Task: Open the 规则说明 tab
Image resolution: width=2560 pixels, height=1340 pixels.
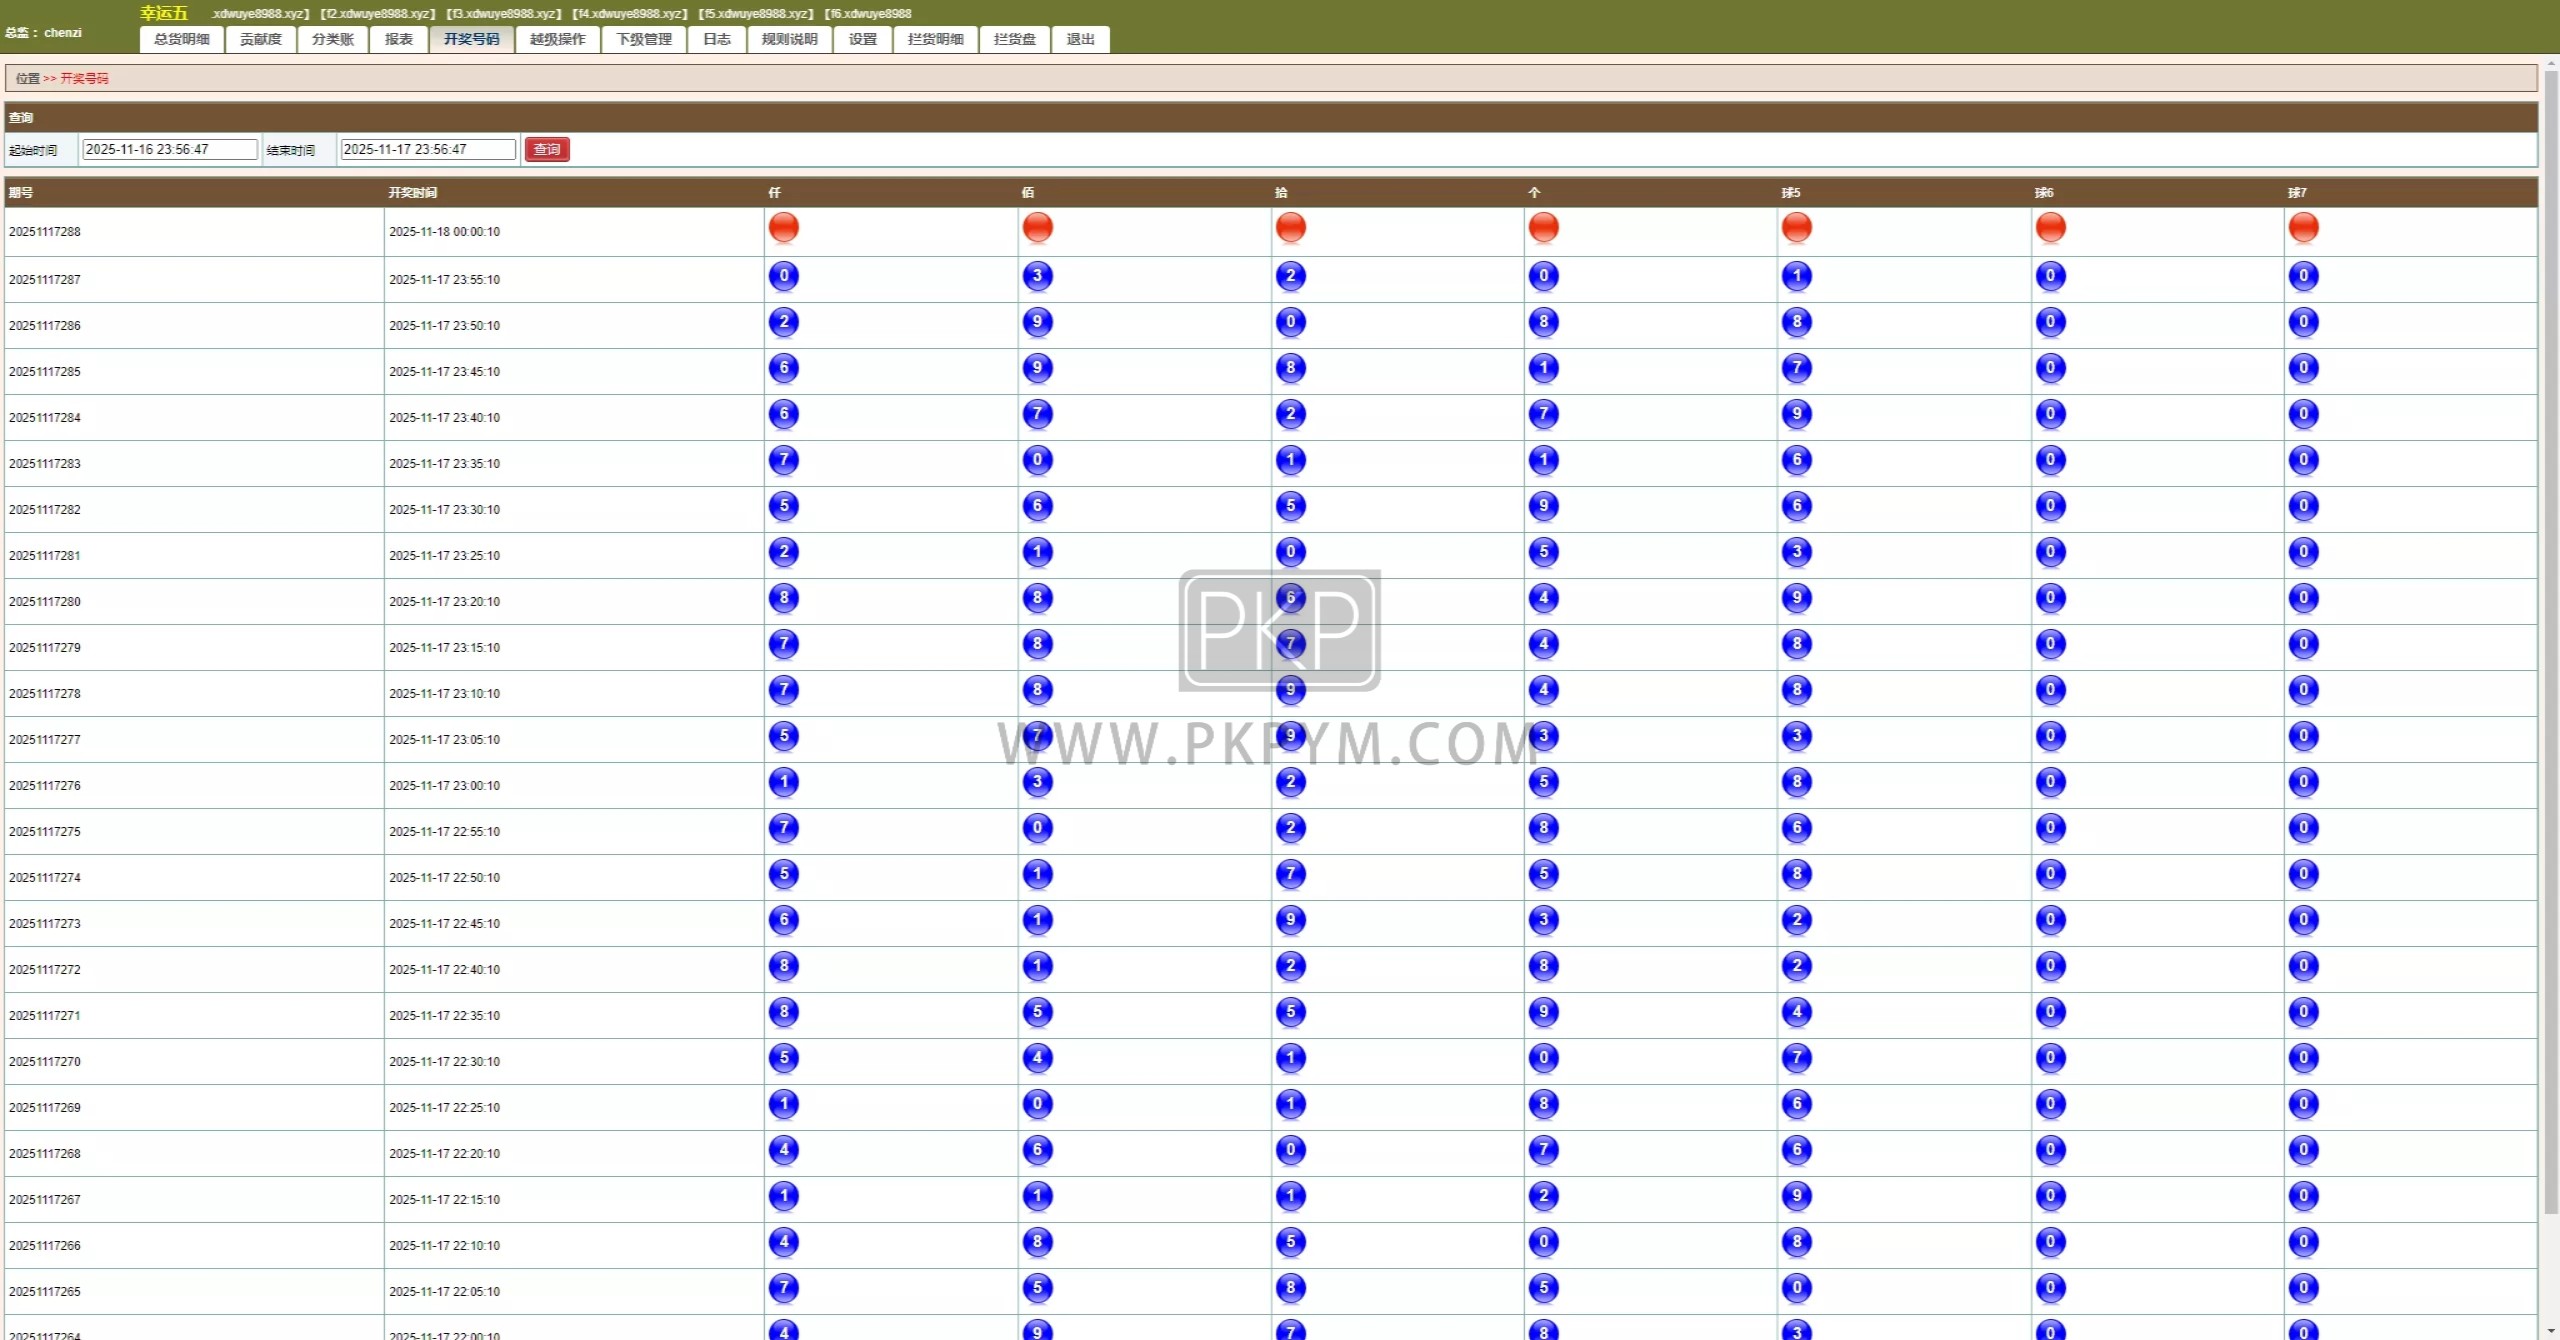Action: click(x=790, y=39)
